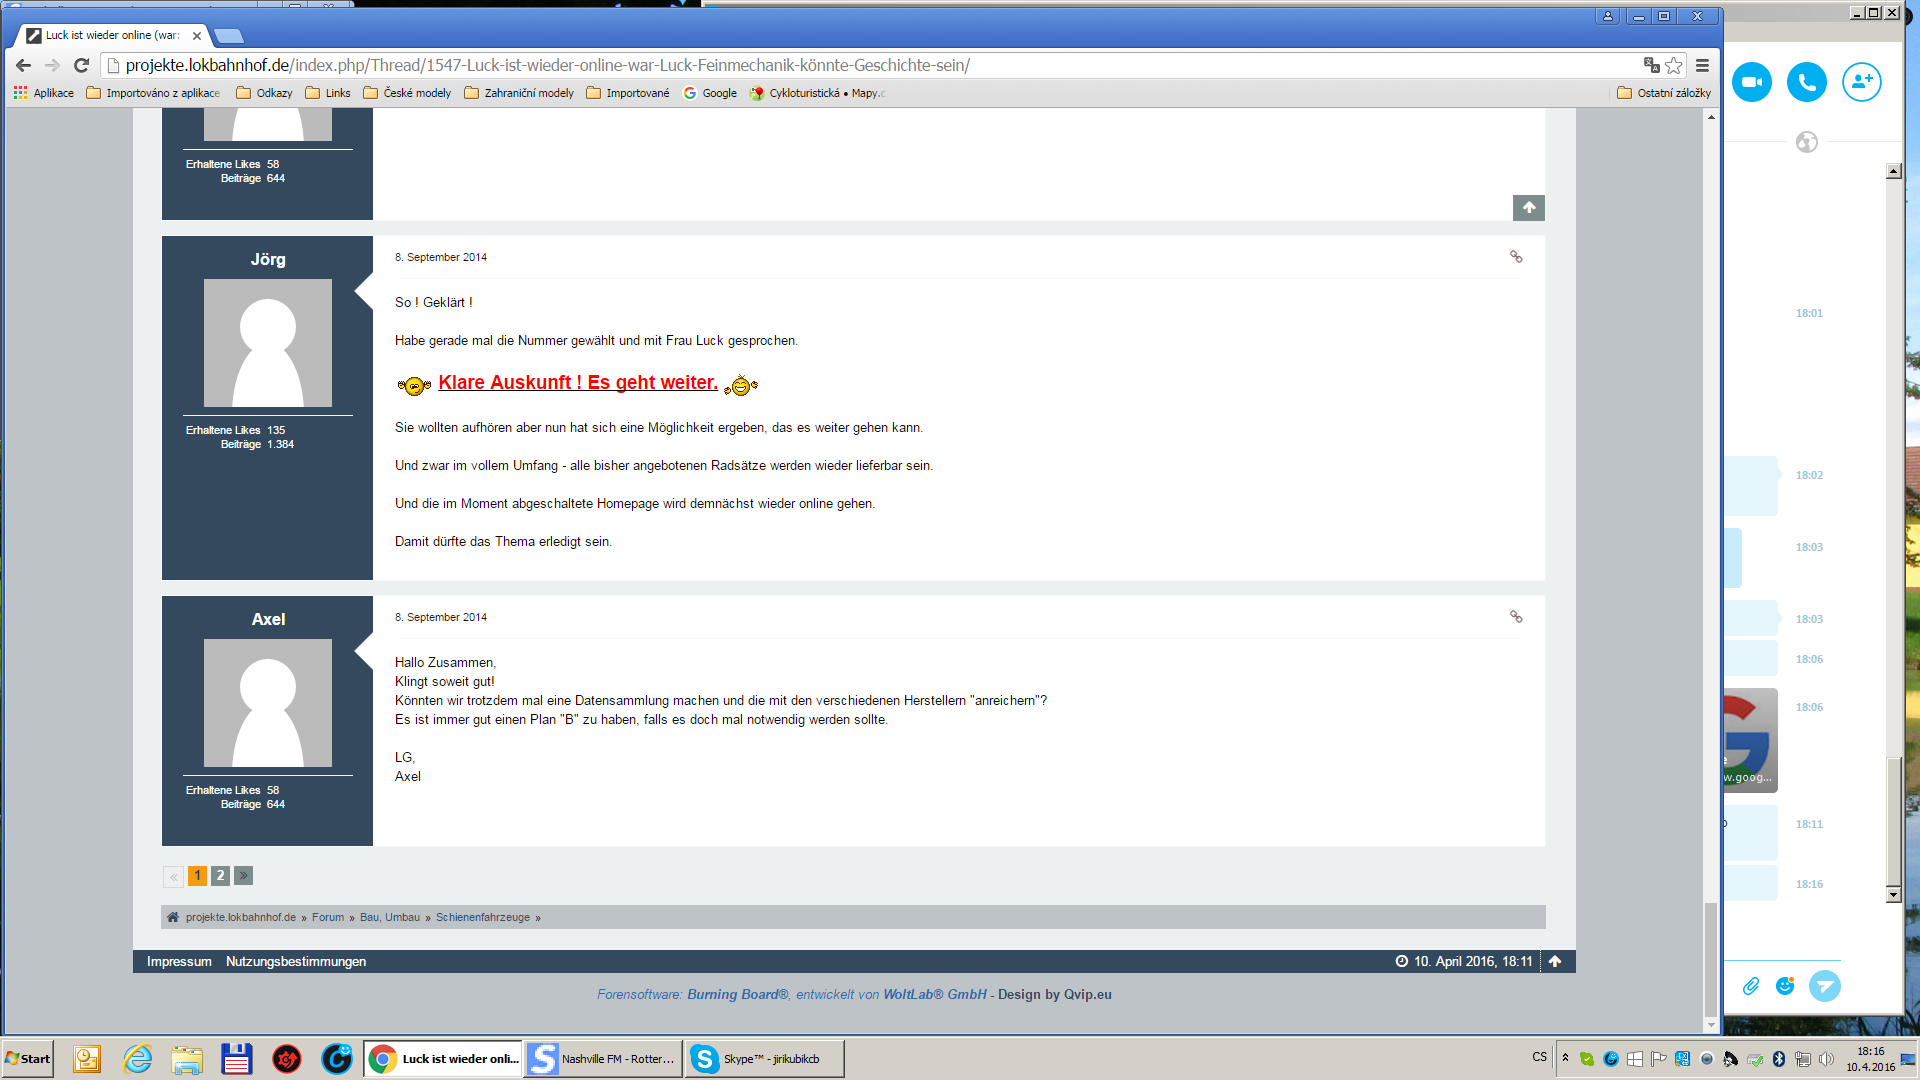The width and height of the screenshot is (1920, 1080).
Task: Bookmark the page with the star icon
Action: [x=1674, y=65]
